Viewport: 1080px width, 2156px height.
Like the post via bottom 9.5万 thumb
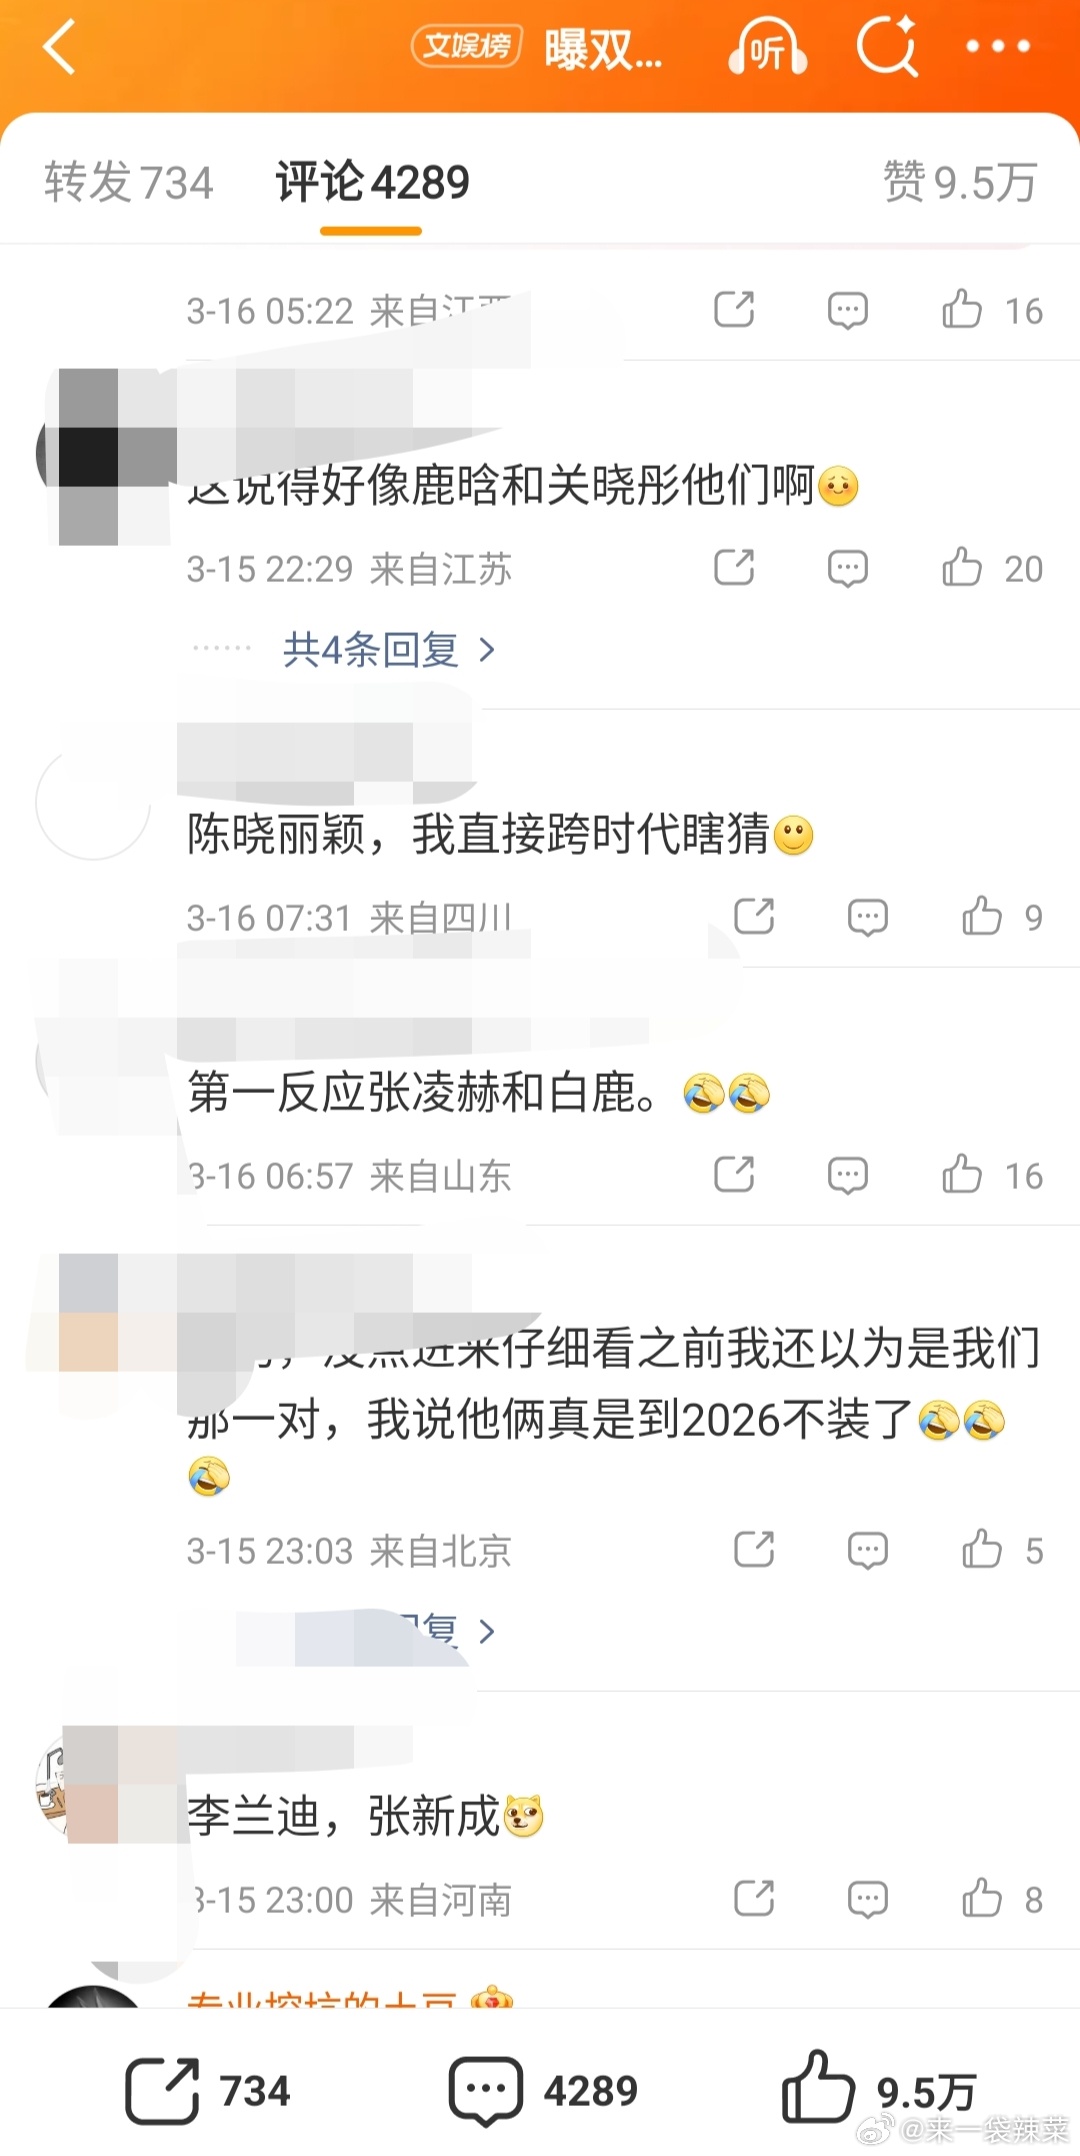(x=878, y=2090)
